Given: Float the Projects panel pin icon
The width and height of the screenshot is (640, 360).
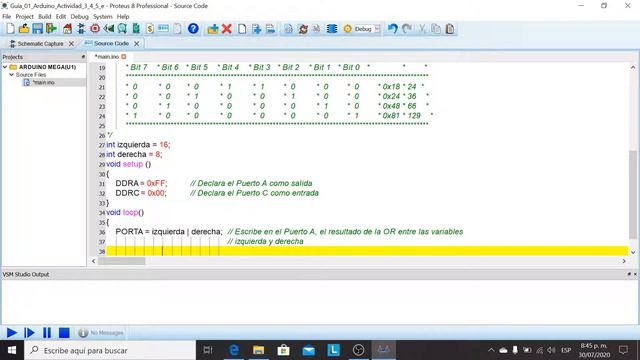Looking at the screenshot, I should point(83,57).
